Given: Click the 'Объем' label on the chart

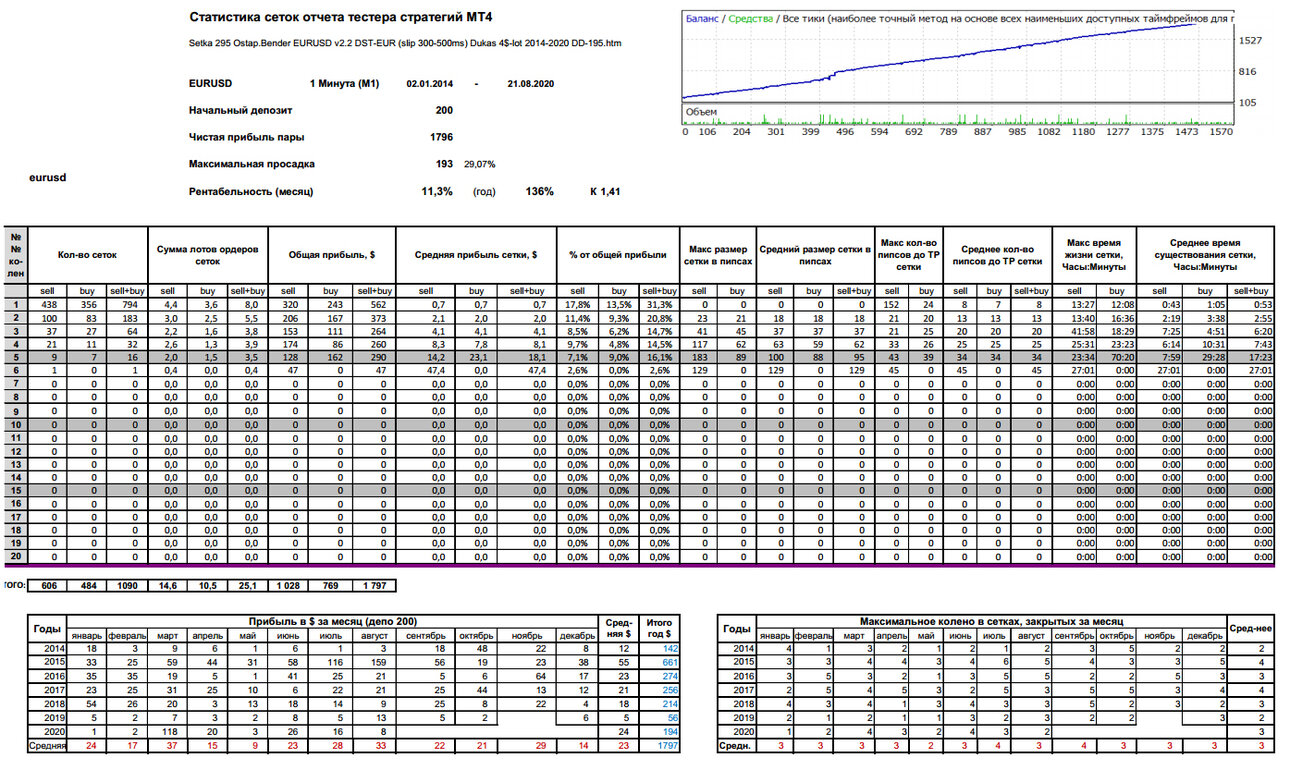Looking at the screenshot, I should (700, 110).
